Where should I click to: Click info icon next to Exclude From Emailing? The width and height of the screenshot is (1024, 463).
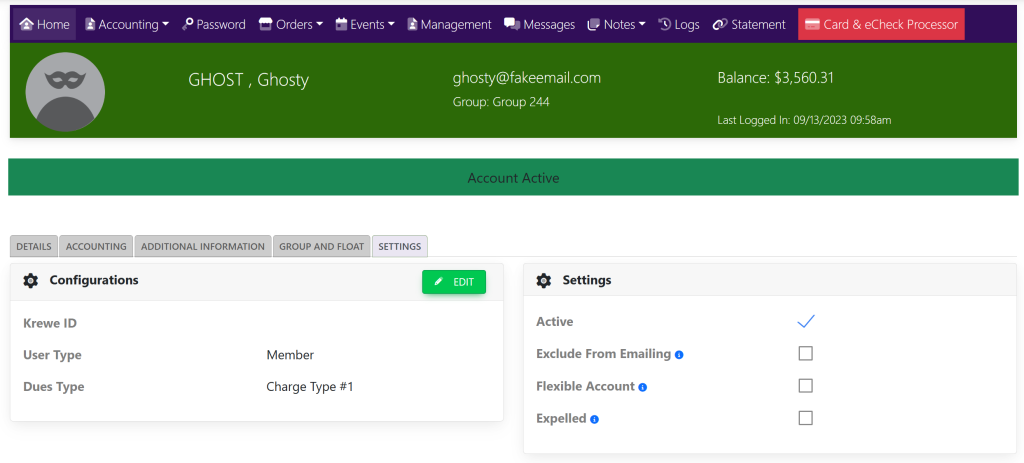679,355
